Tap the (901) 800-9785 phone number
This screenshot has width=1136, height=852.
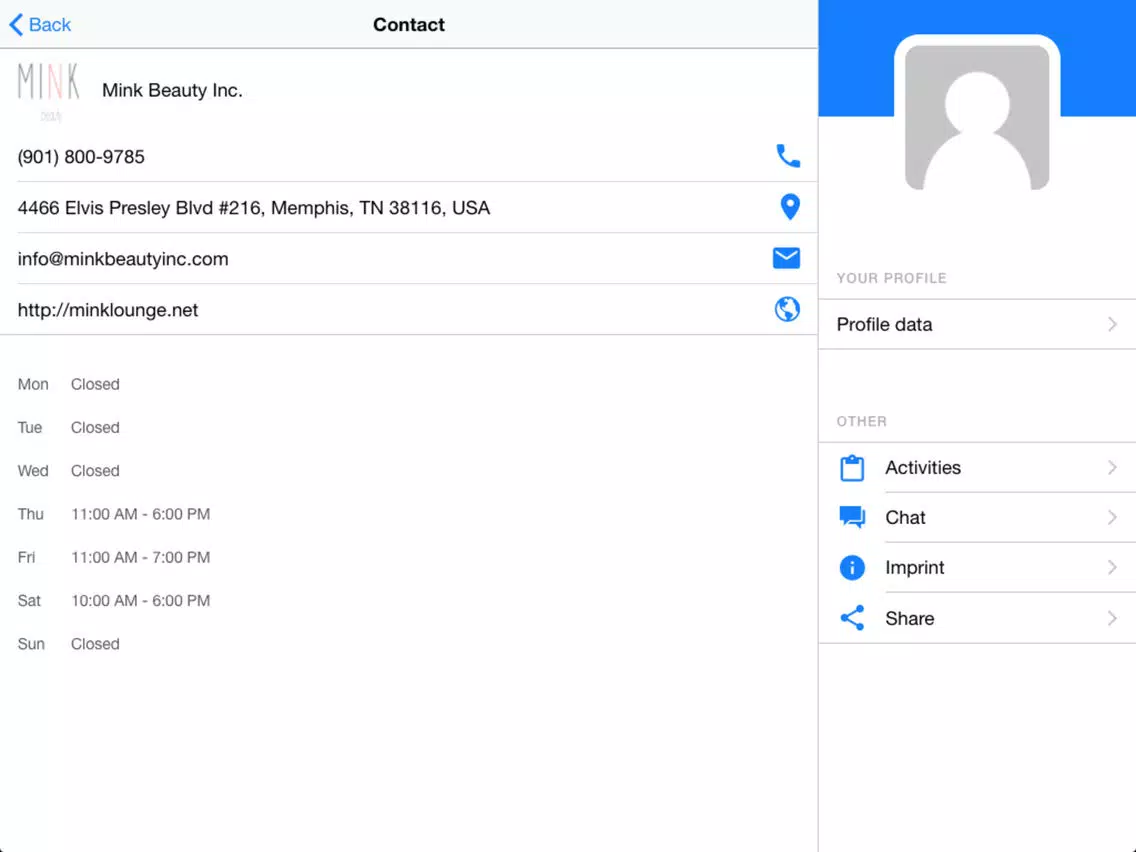[81, 156]
